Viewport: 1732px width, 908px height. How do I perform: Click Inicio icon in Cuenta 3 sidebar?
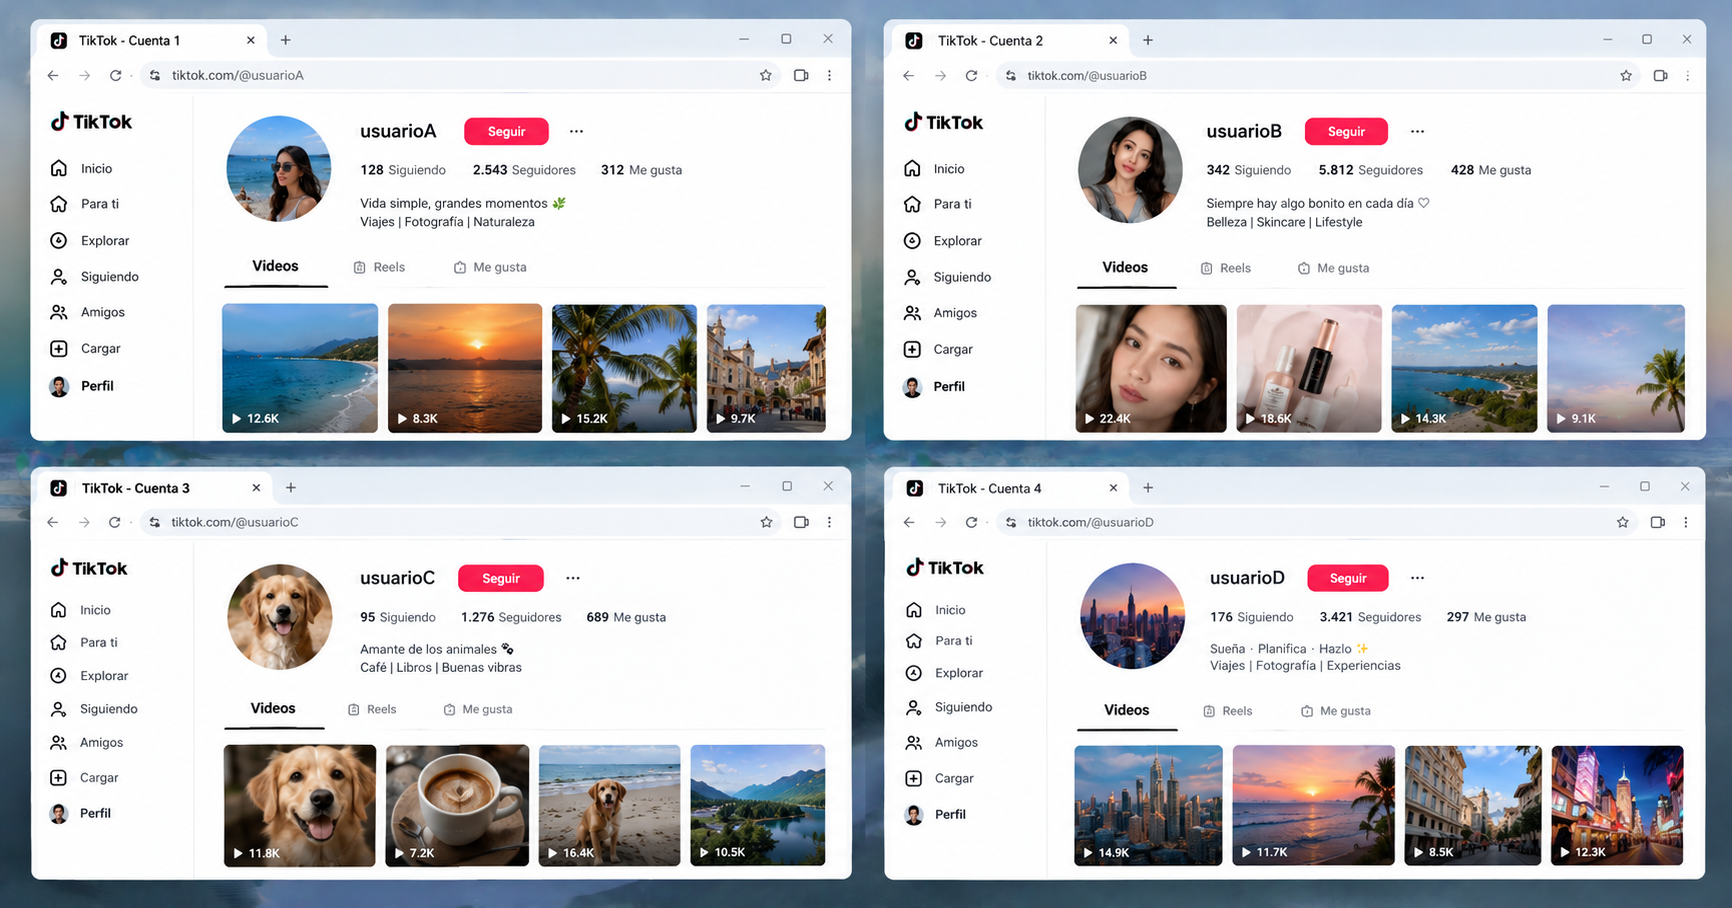point(58,610)
